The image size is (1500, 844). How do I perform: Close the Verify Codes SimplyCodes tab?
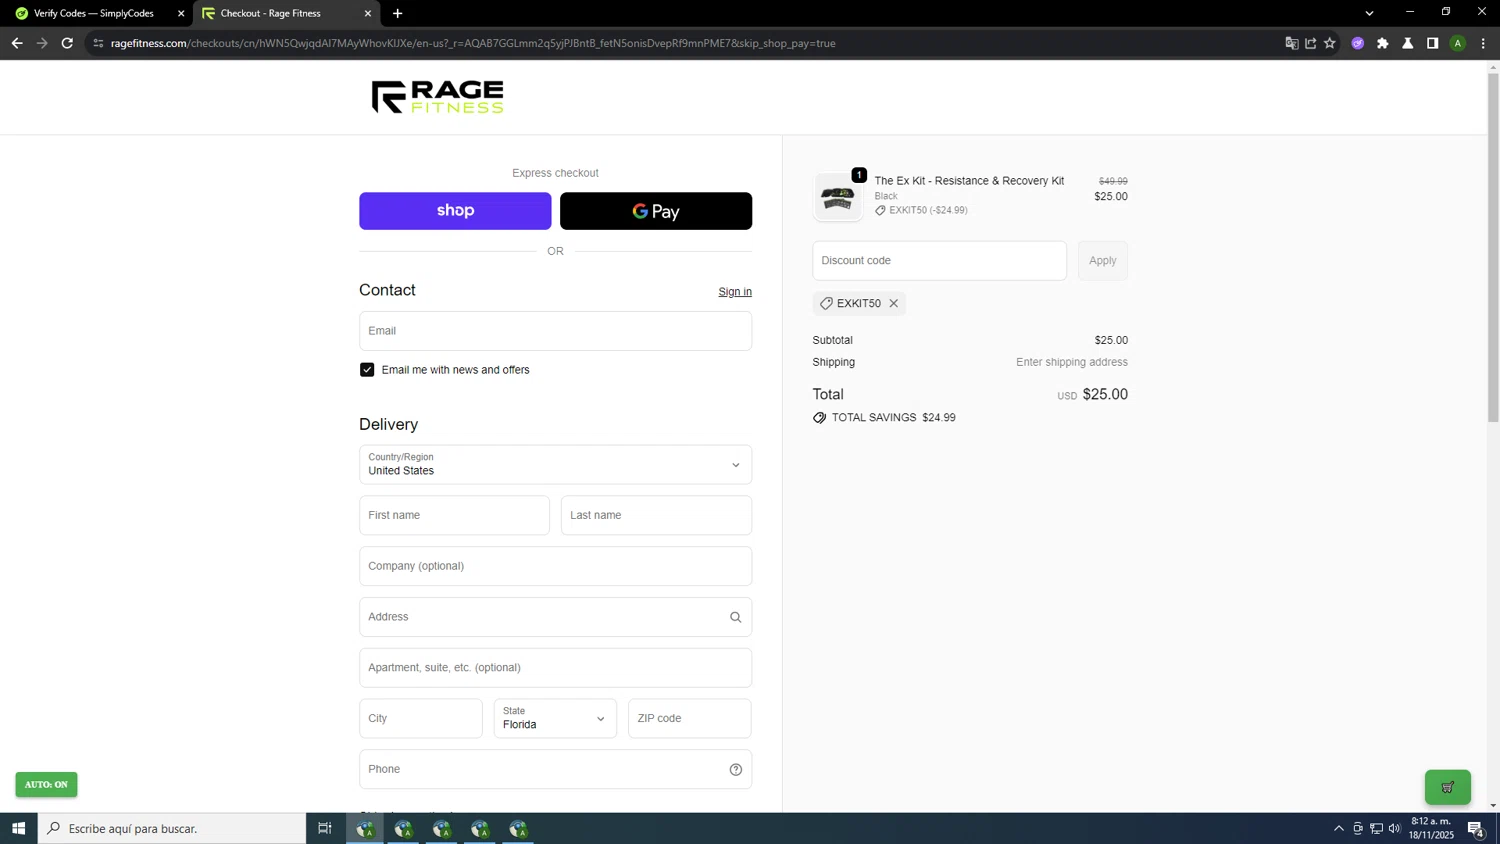click(181, 13)
